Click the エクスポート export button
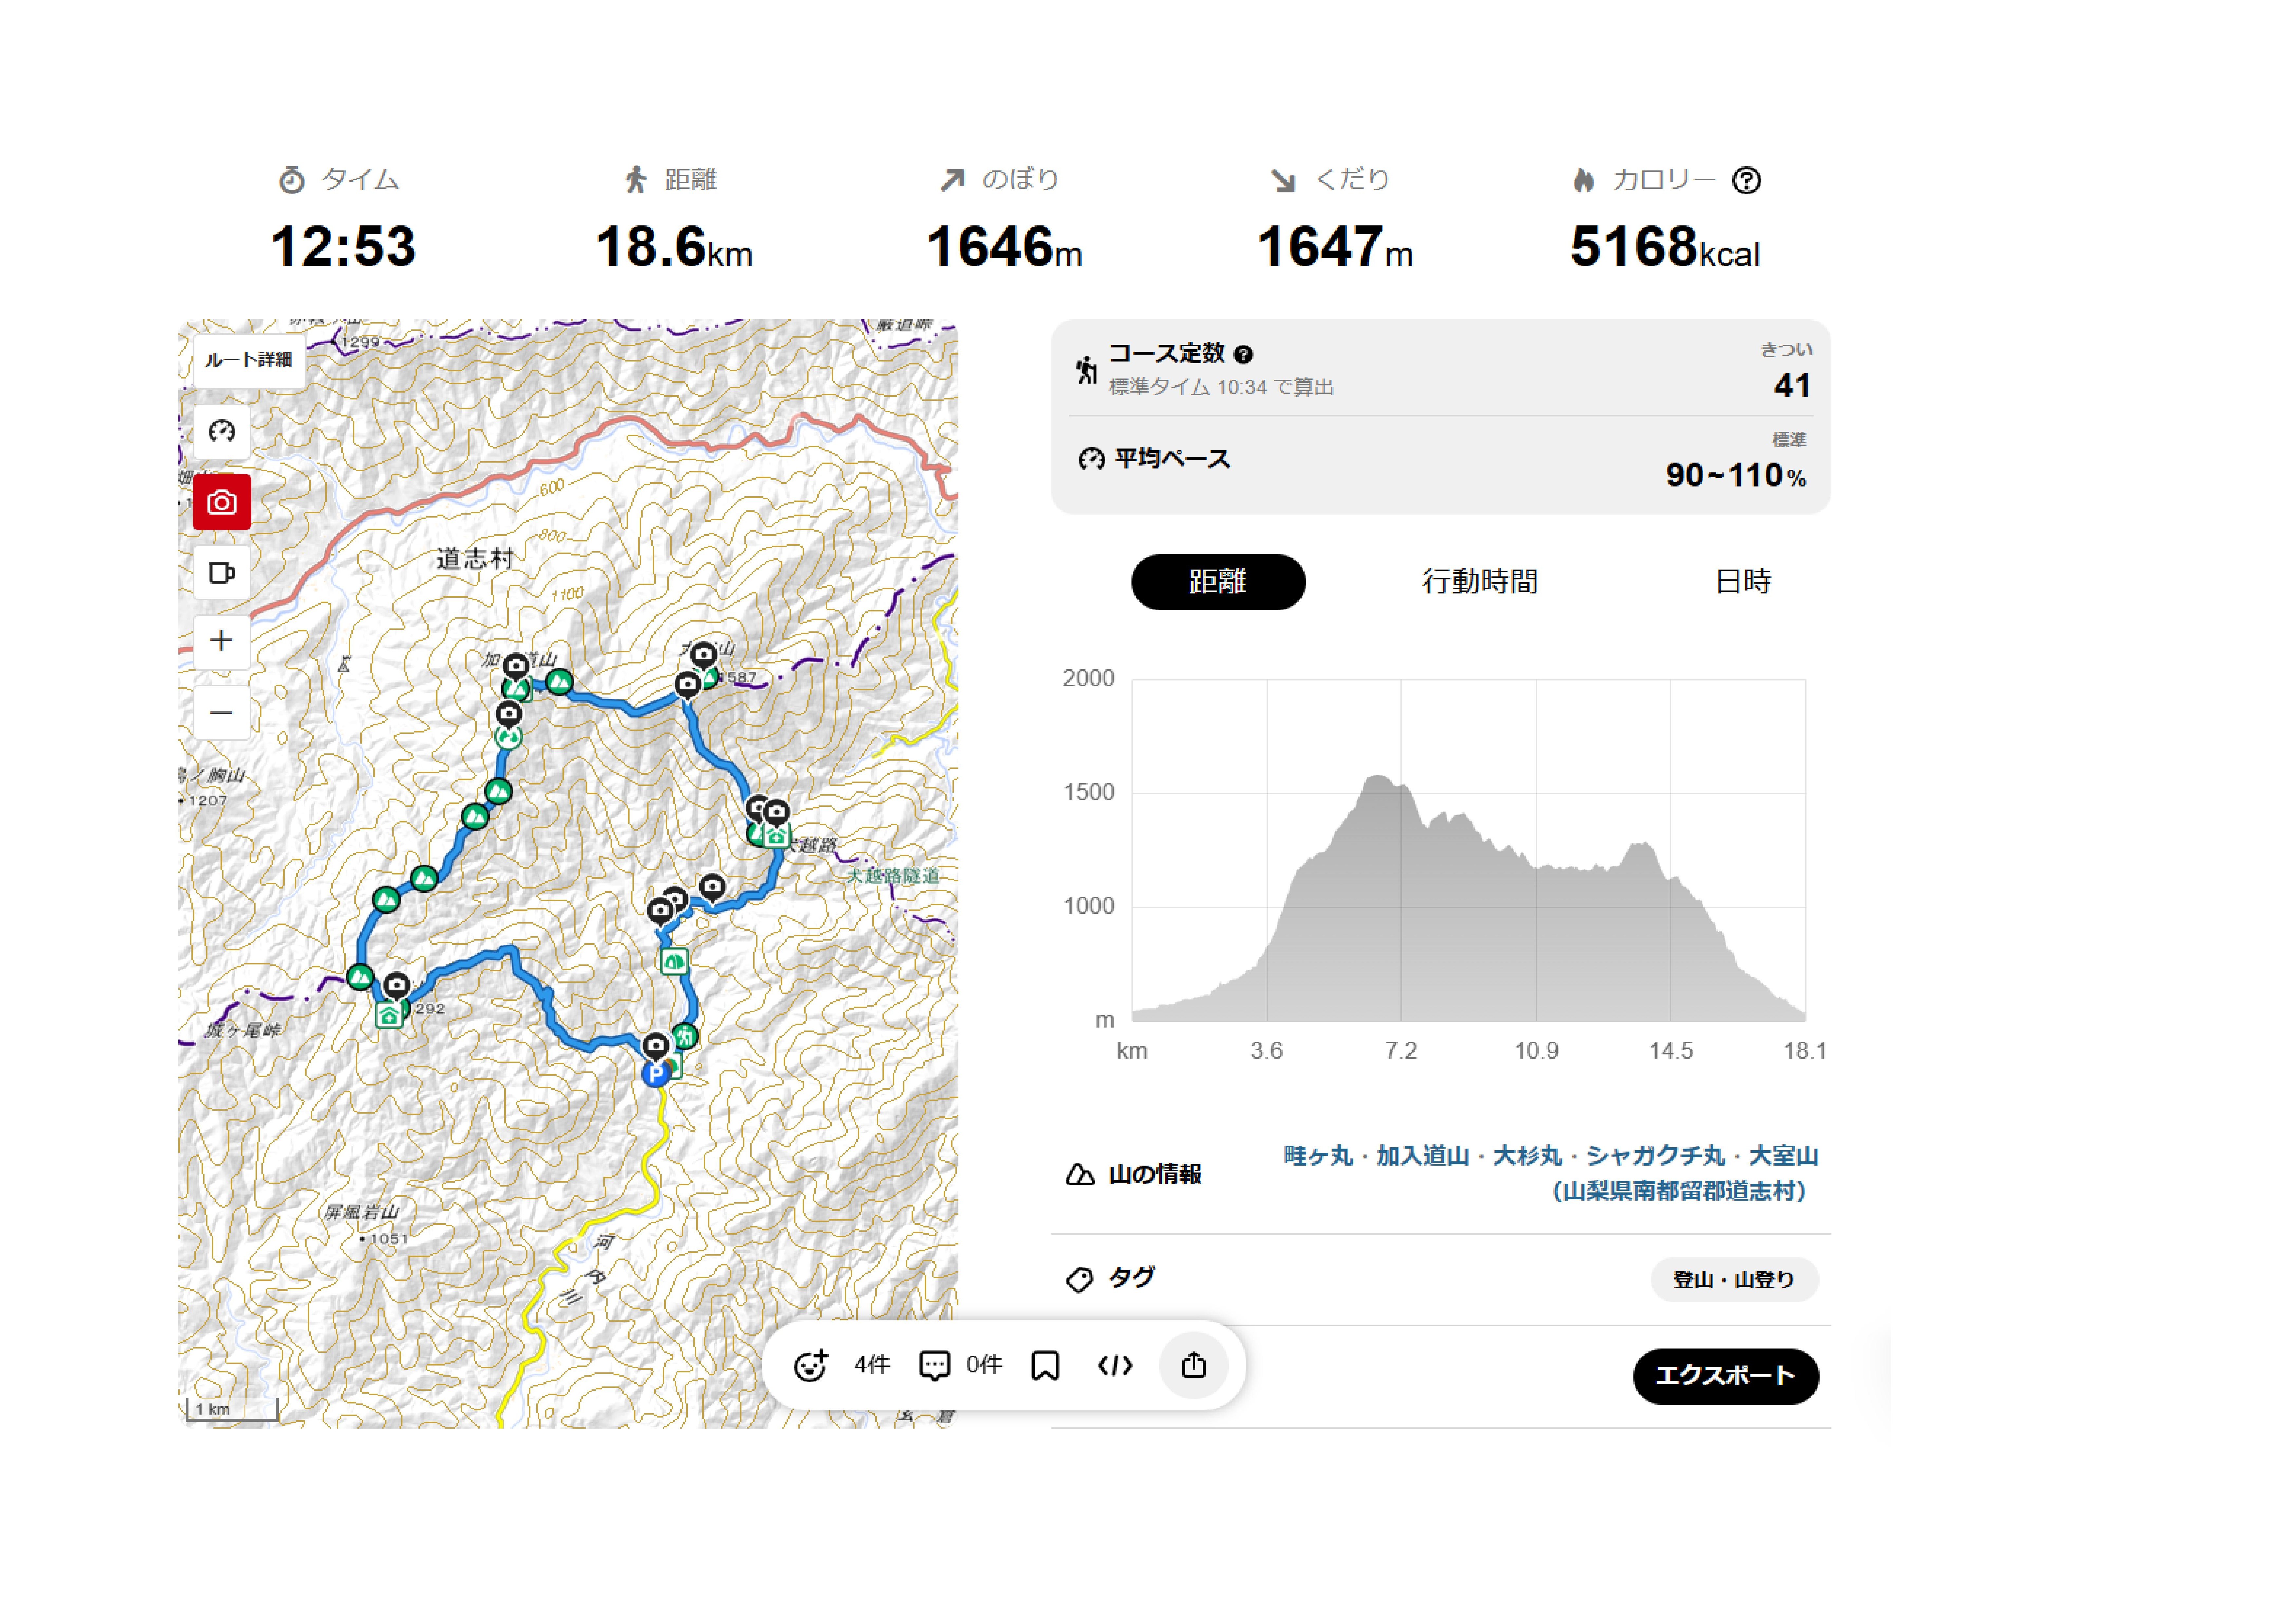 tap(1725, 1376)
